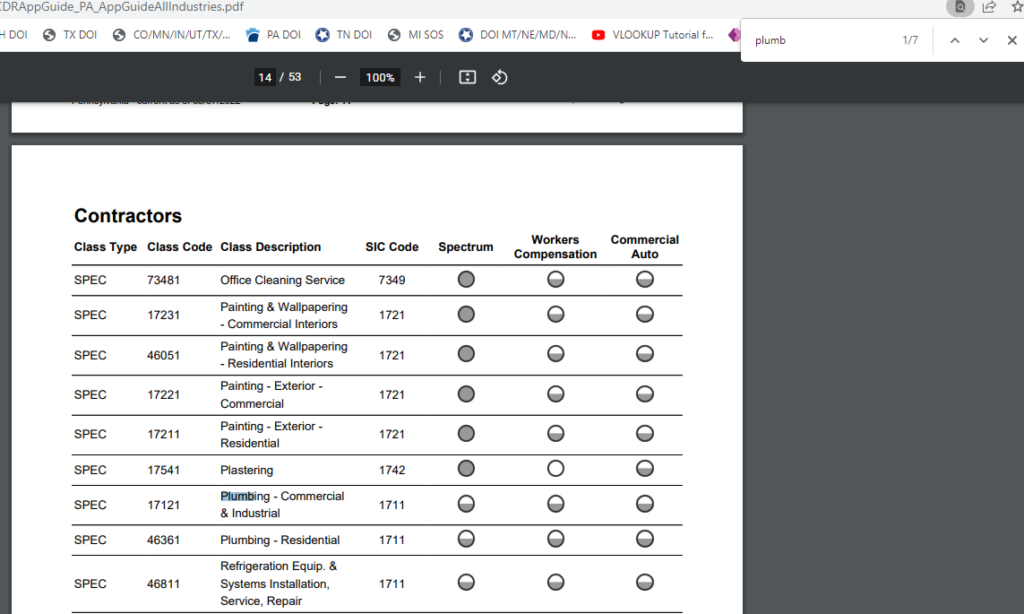This screenshot has width=1024, height=614.
Task: Bookmark this page with star icon
Action: (1016, 7)
